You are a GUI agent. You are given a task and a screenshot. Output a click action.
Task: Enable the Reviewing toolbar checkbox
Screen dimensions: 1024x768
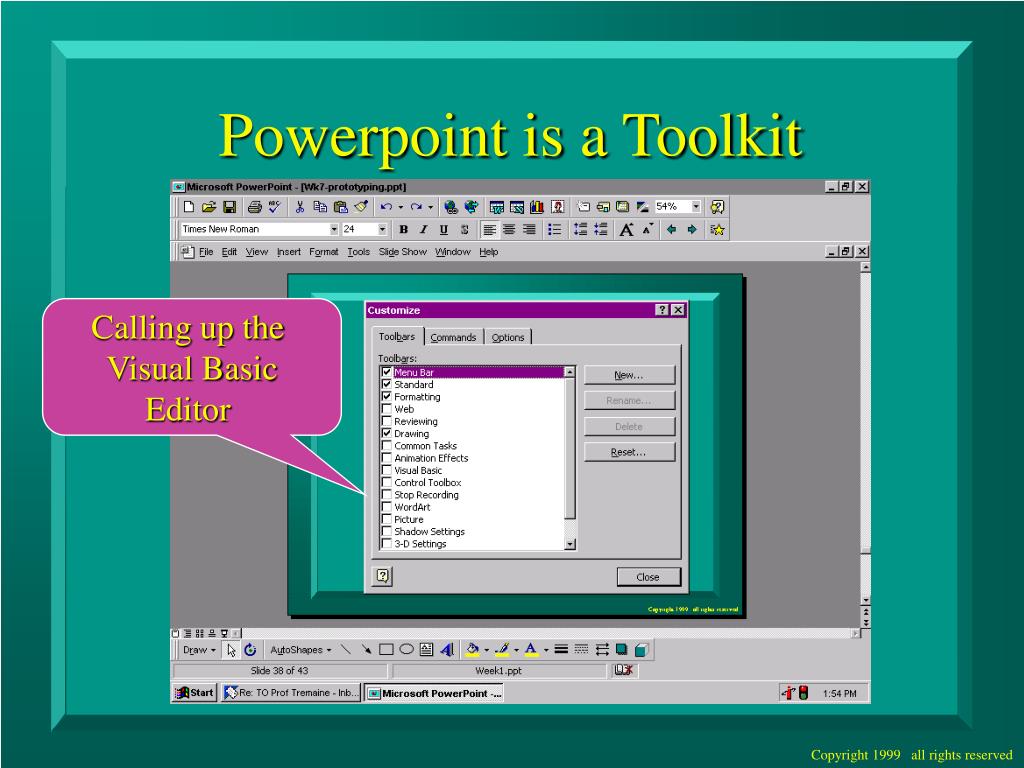(387, 421)
